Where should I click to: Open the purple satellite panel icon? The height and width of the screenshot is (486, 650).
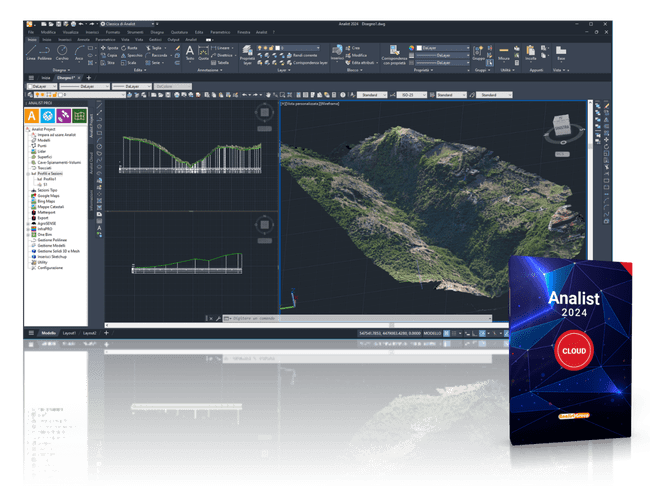[63, 116]
